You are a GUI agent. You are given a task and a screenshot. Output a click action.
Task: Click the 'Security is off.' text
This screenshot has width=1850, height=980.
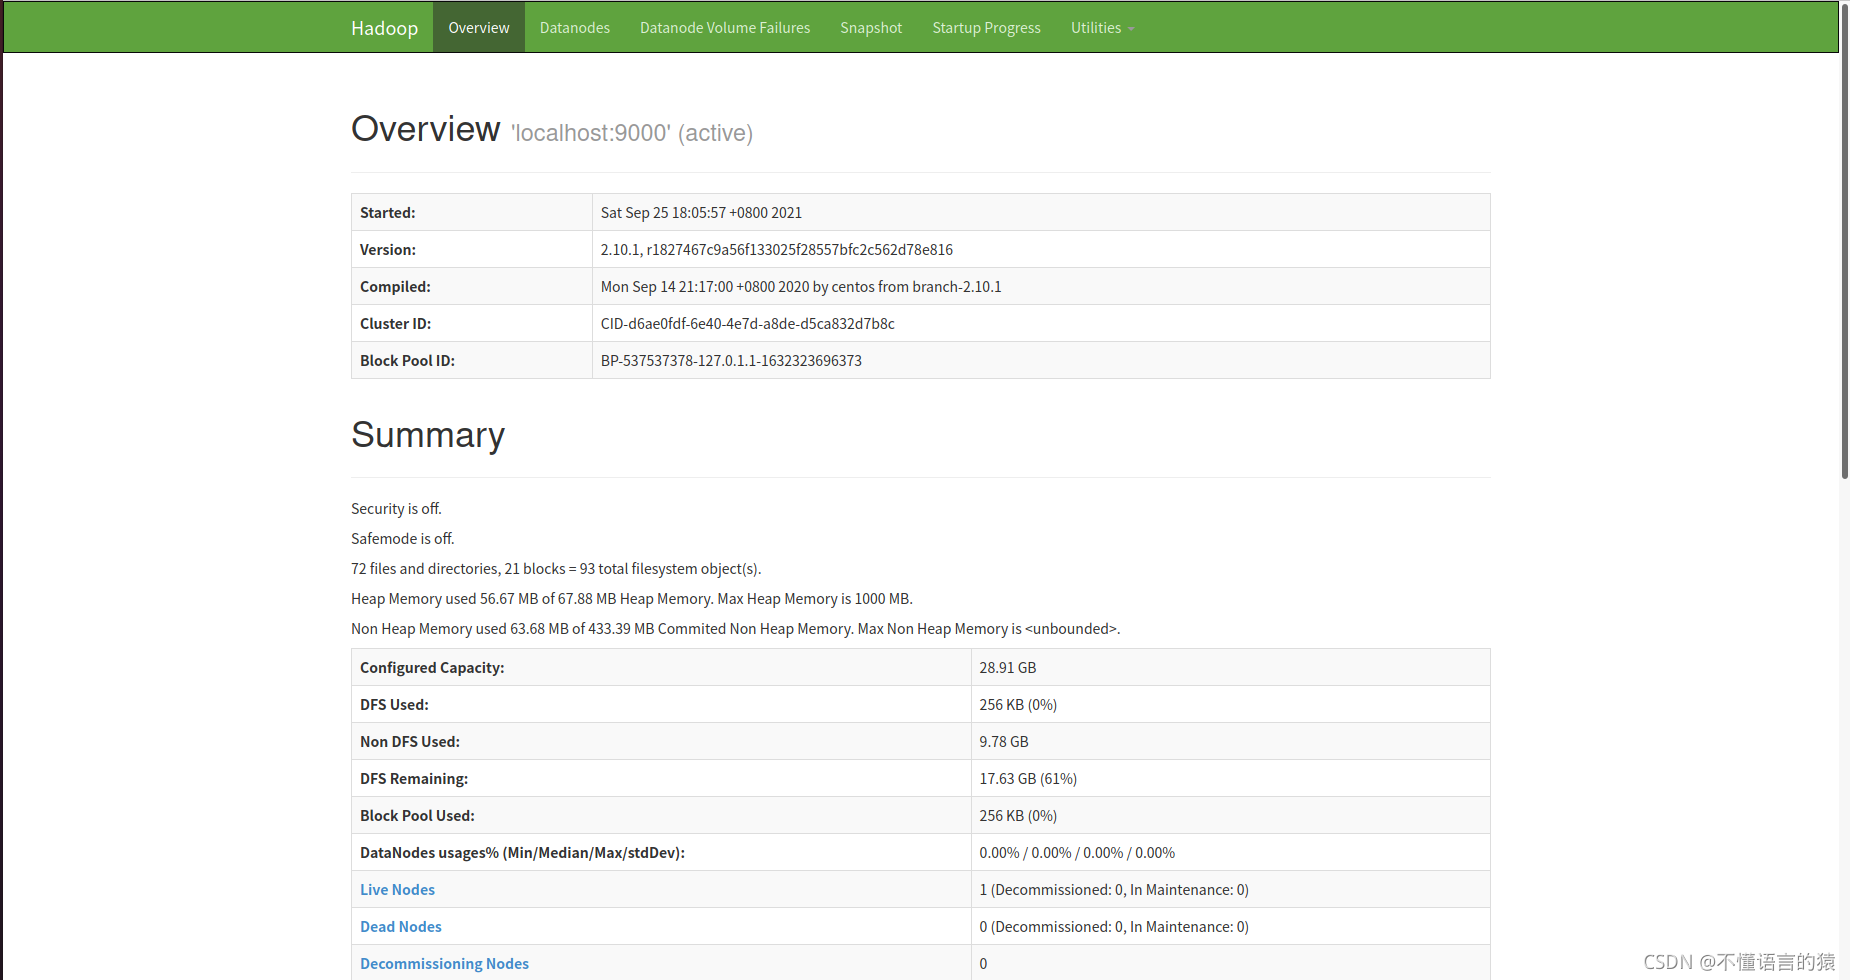tap(396, 509)
